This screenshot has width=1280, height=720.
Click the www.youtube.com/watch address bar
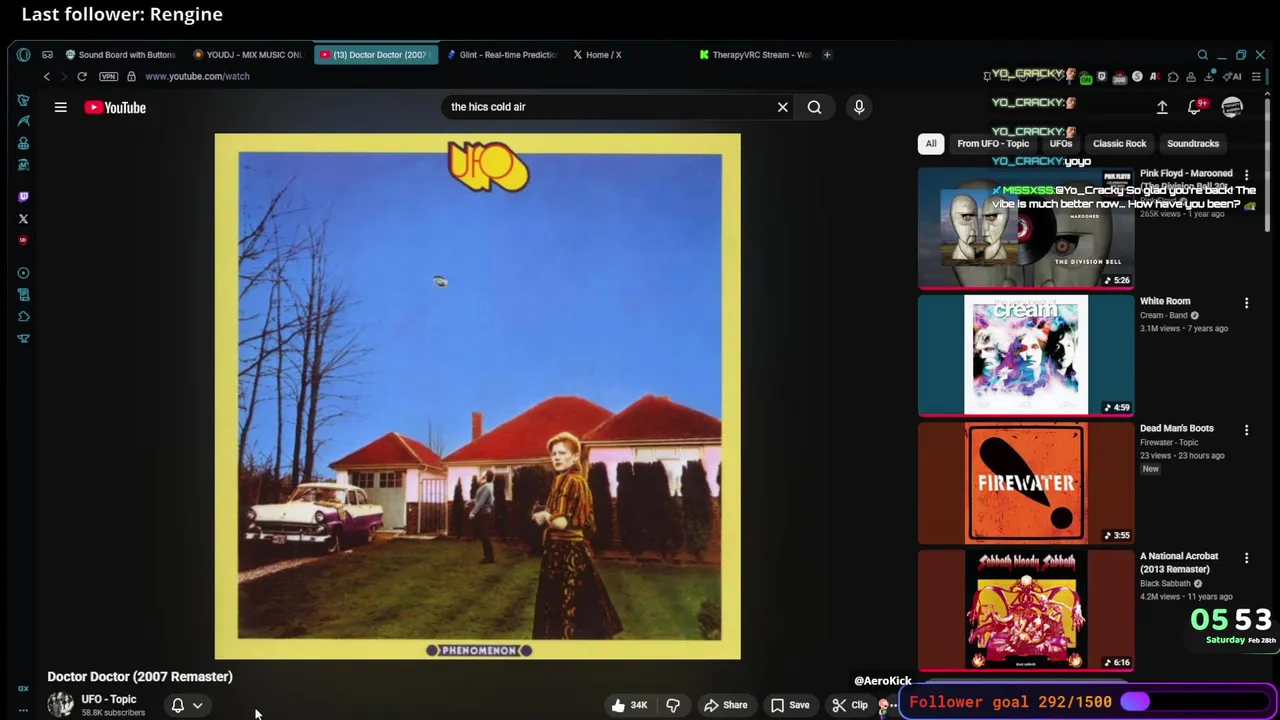pyautogui.click(x=197, y=76)
